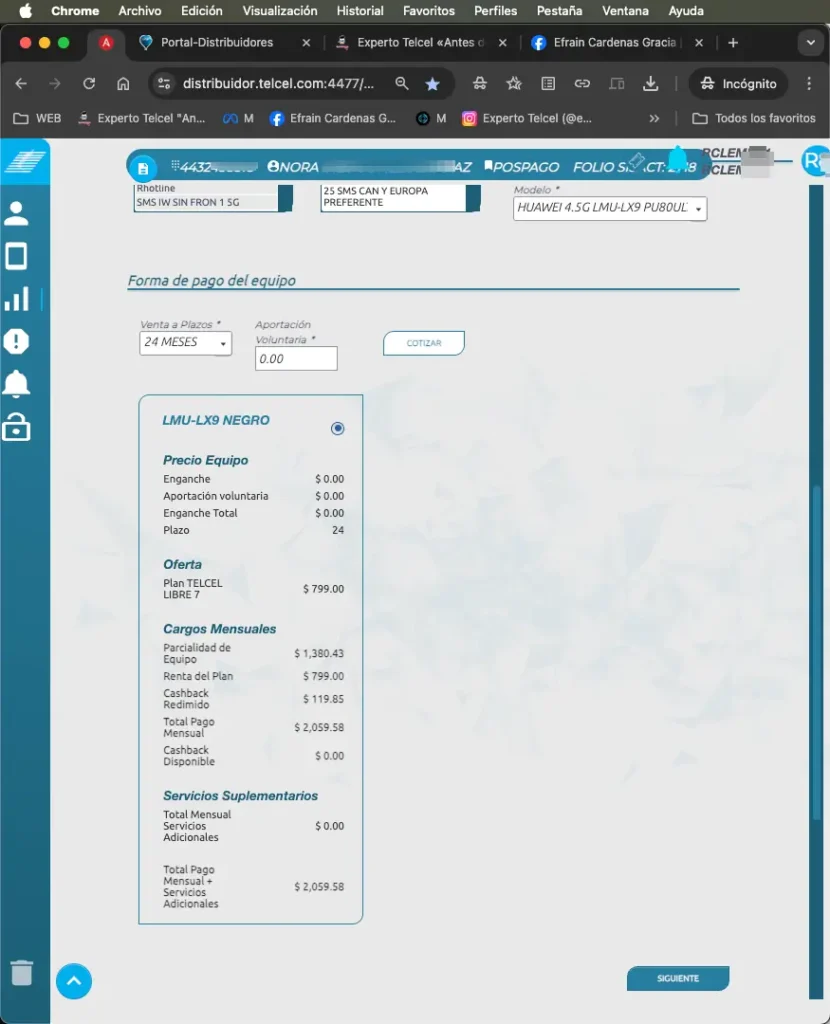This screenshot has width=830, height=1024.
Task: Open the Visualización menu
Action: pyautogui.click(x=279, y=10)
